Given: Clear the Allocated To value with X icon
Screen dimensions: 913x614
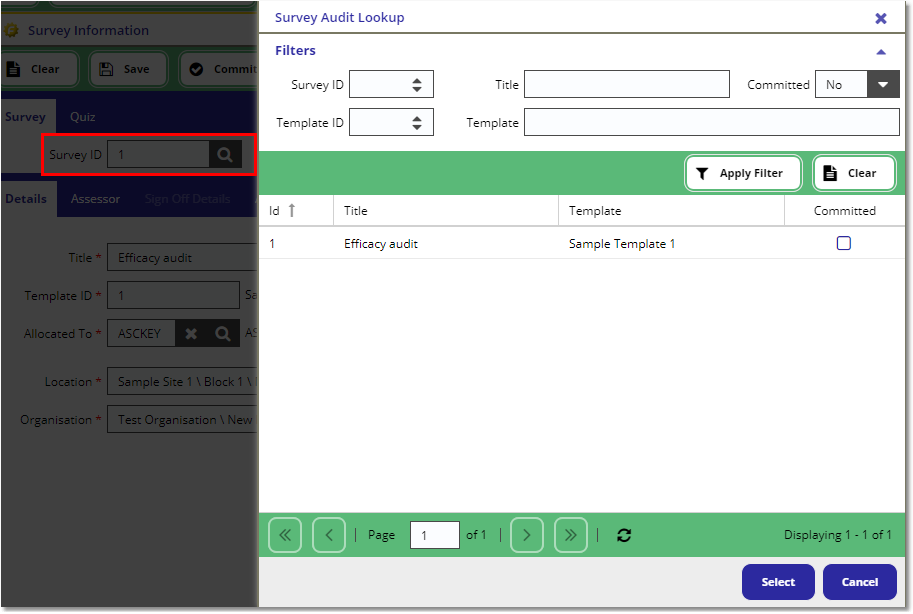Looking at the screenshot, I should pyautogui.click(x=191, y=333).
